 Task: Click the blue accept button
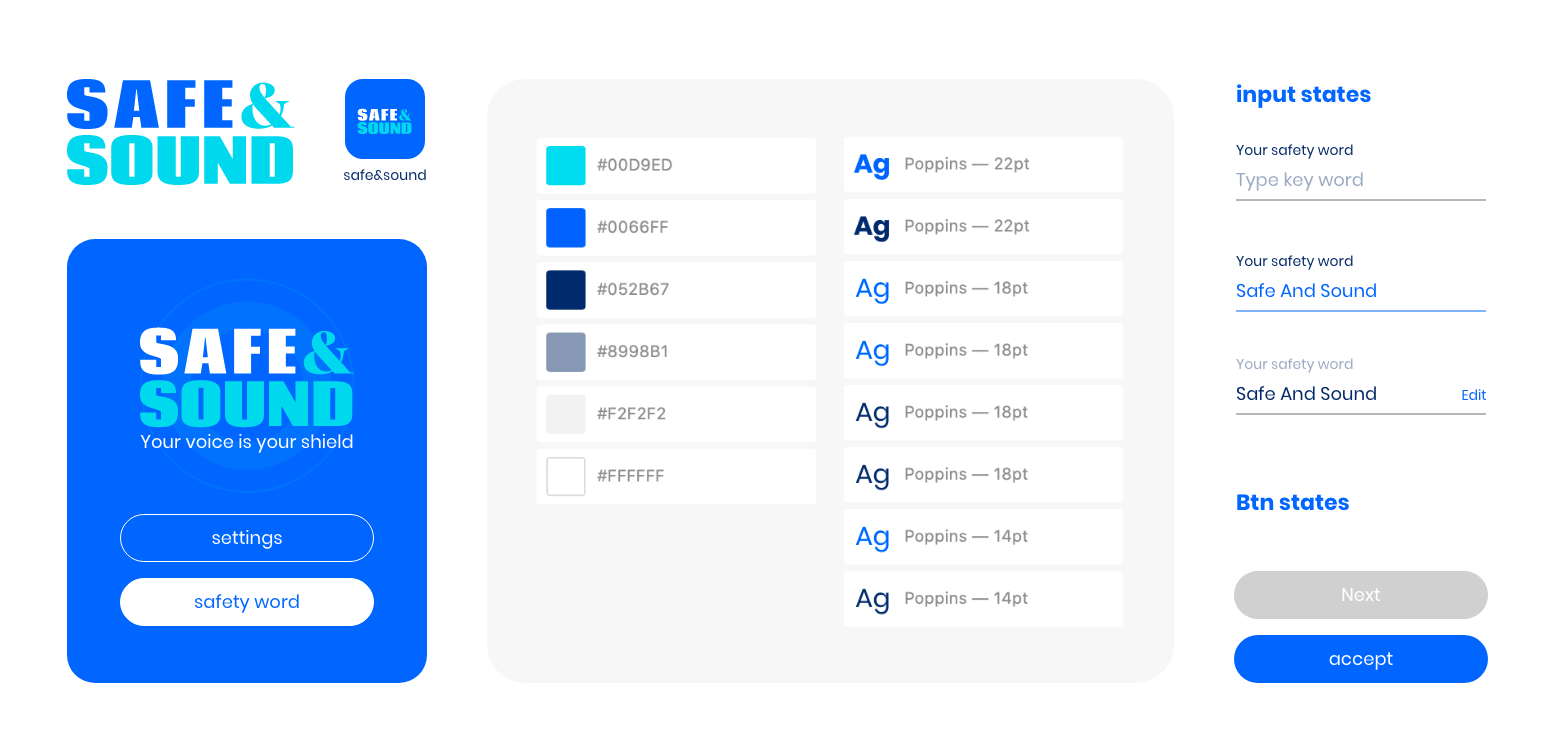(1360, 659)
